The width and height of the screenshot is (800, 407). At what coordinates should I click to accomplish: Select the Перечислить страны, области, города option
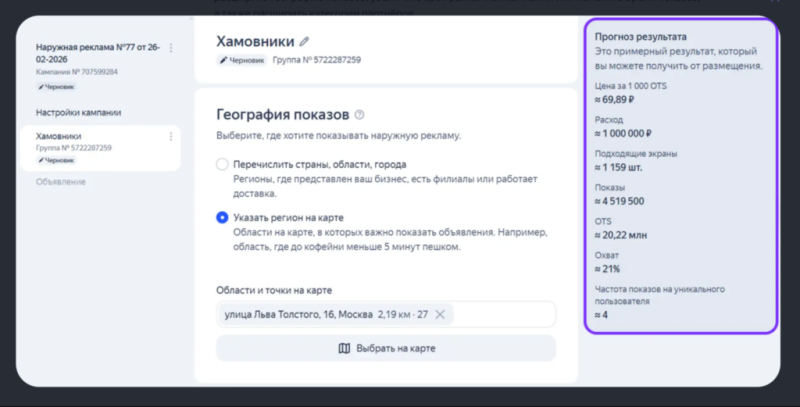click(222, 164)
